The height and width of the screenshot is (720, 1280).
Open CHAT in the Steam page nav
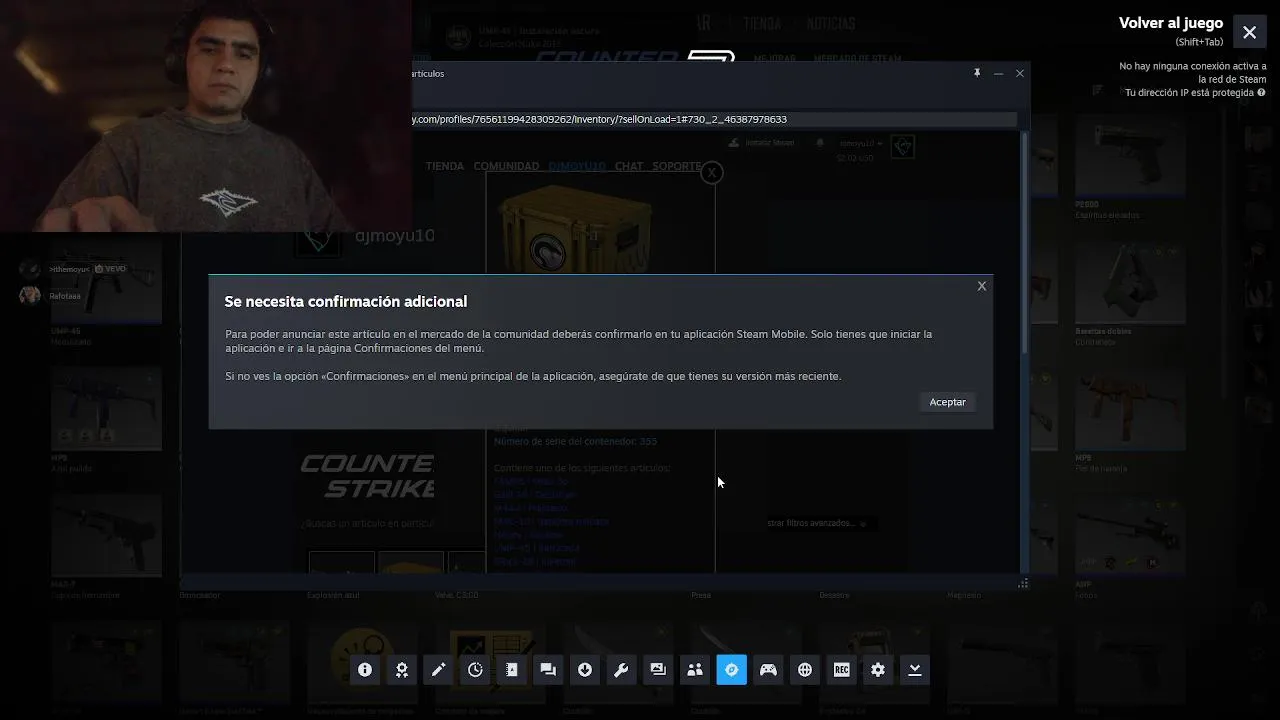[x=629, y=166]
